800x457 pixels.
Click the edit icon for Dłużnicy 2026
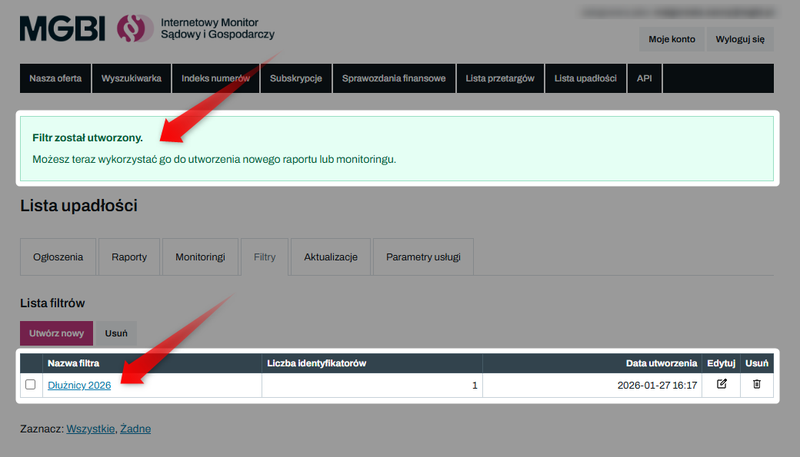pos(722,384)
